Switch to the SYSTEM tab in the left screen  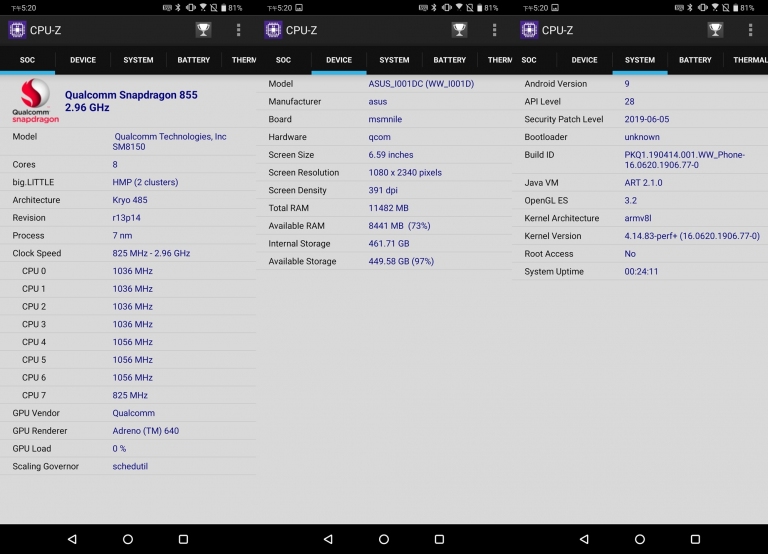138,60
